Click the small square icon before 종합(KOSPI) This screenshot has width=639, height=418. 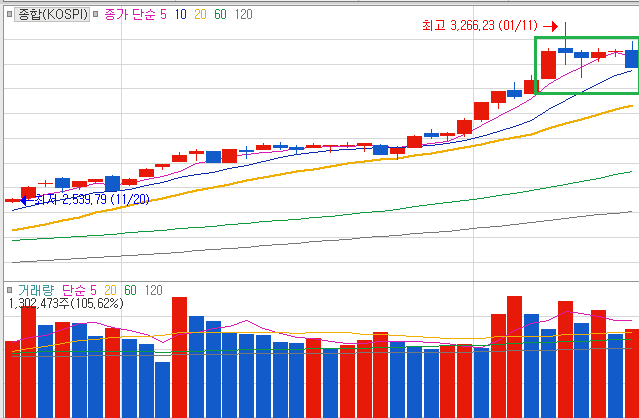[x=10, y=16]
